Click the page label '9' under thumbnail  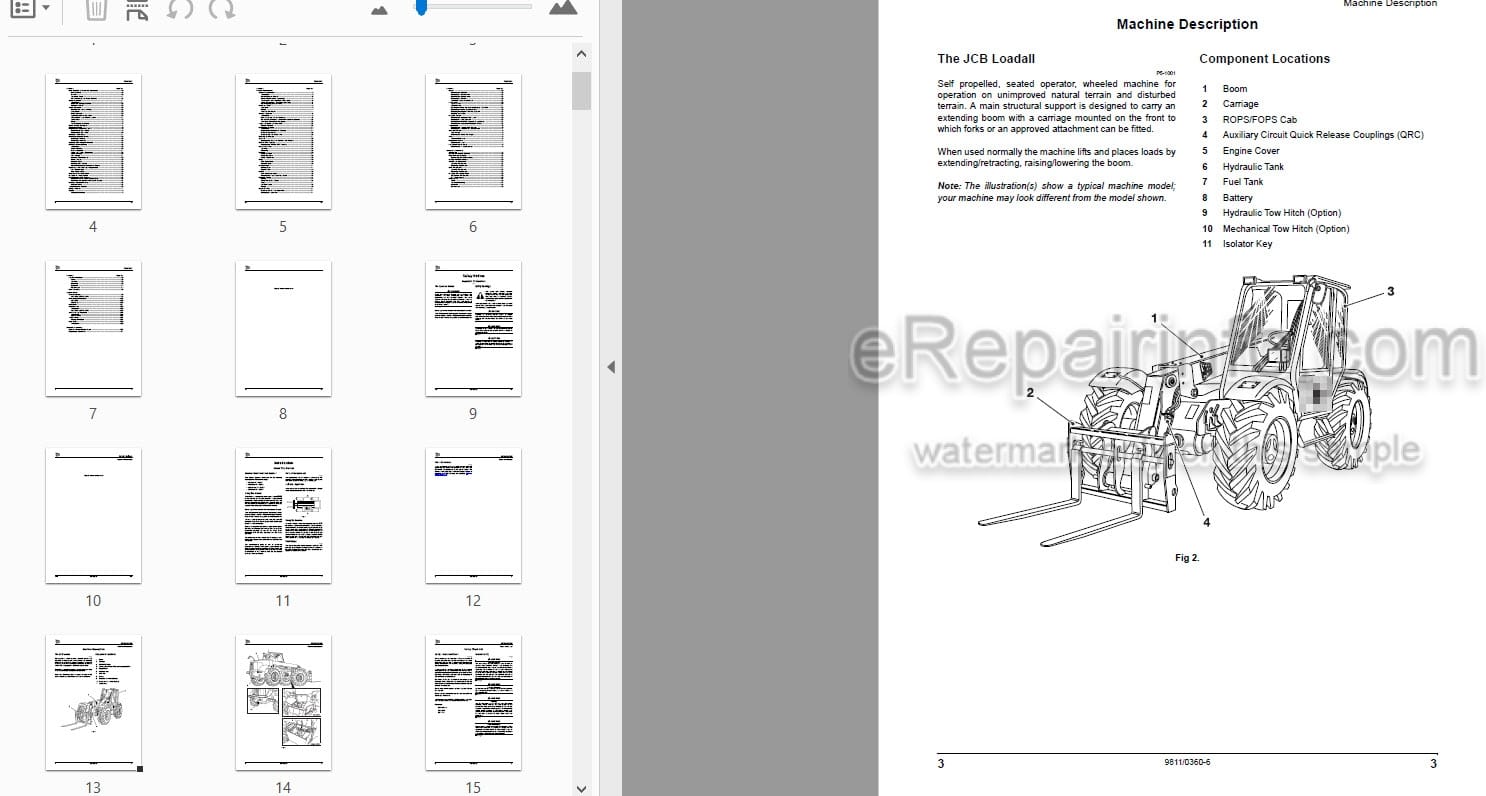(473, 413)
